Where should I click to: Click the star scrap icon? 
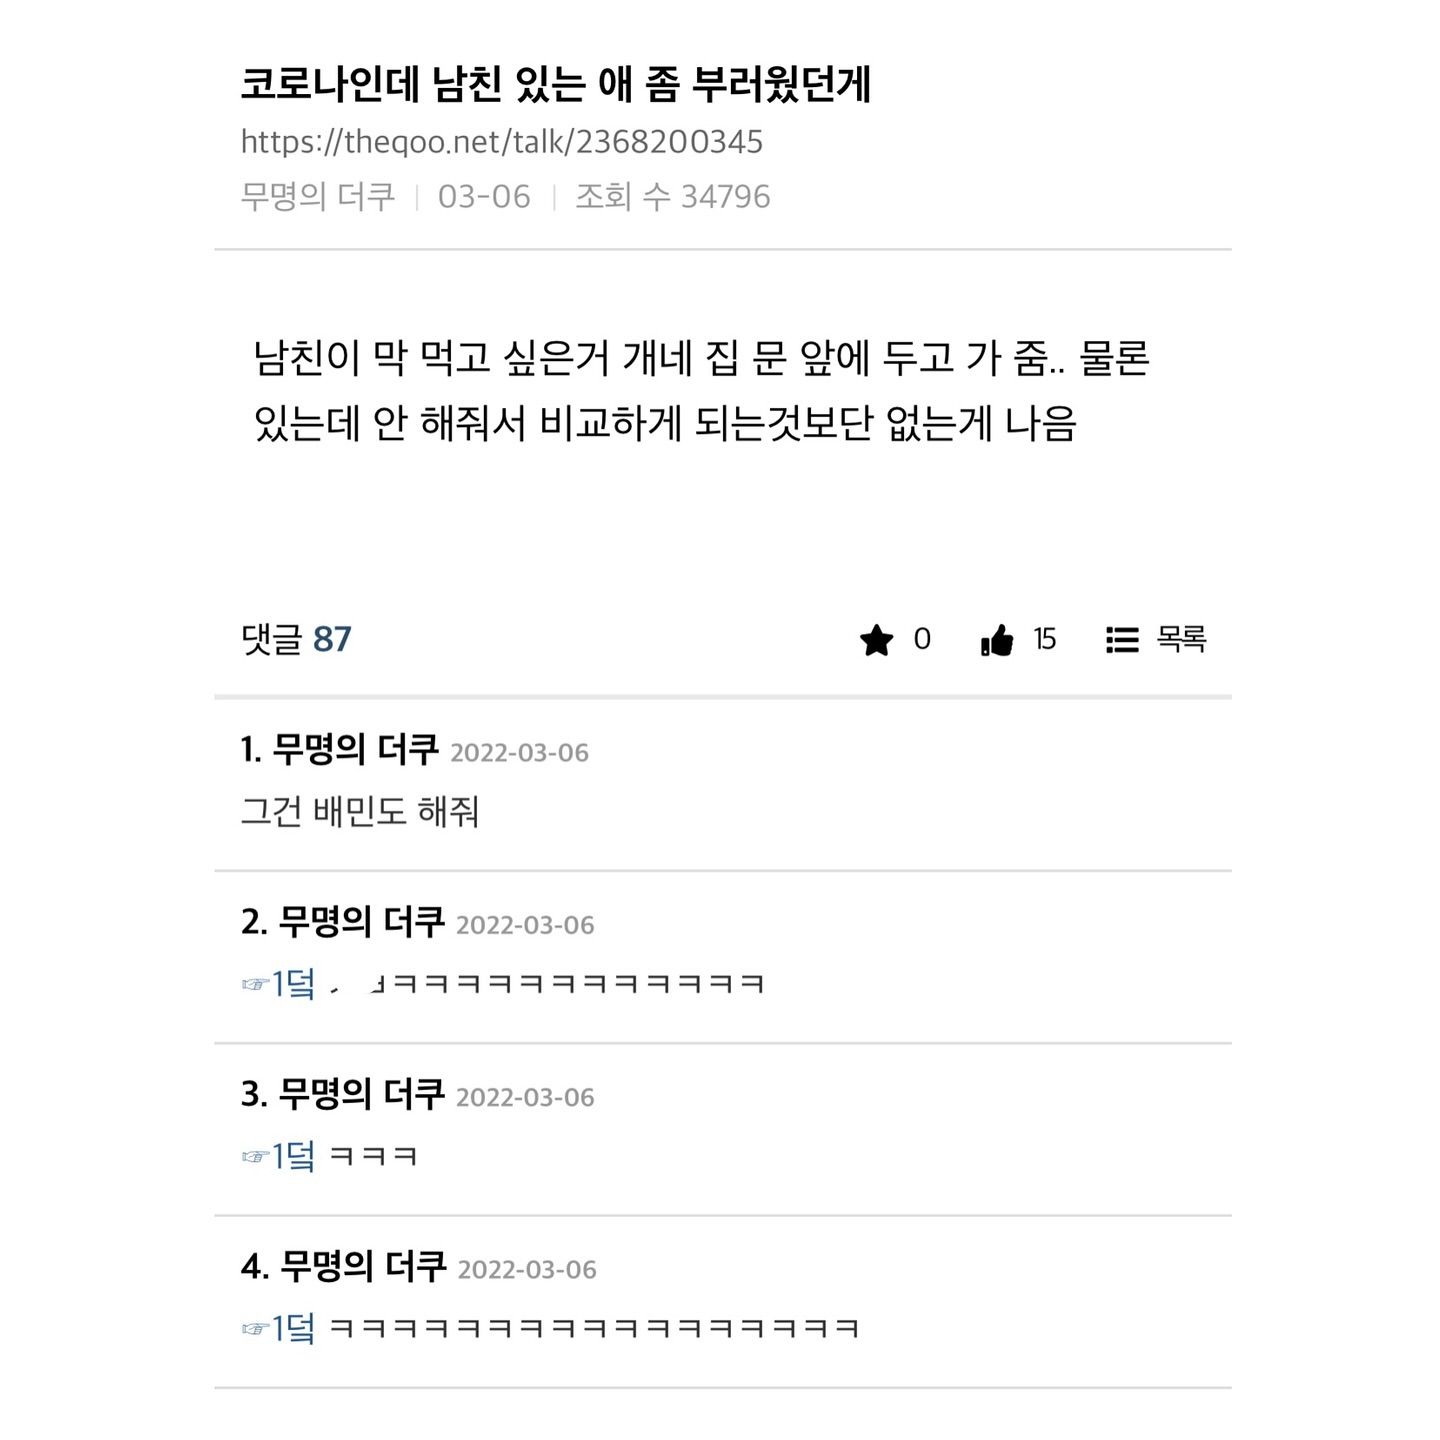click(x=876, y=640)
